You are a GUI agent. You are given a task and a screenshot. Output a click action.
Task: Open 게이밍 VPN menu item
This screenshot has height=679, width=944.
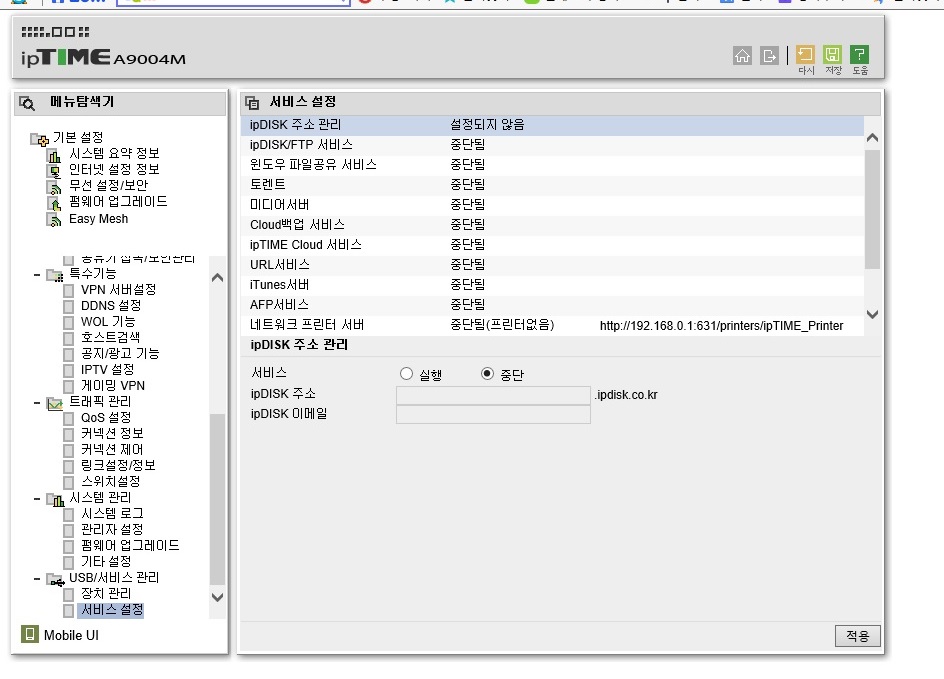pyautogui.click(x=113, y=385)
